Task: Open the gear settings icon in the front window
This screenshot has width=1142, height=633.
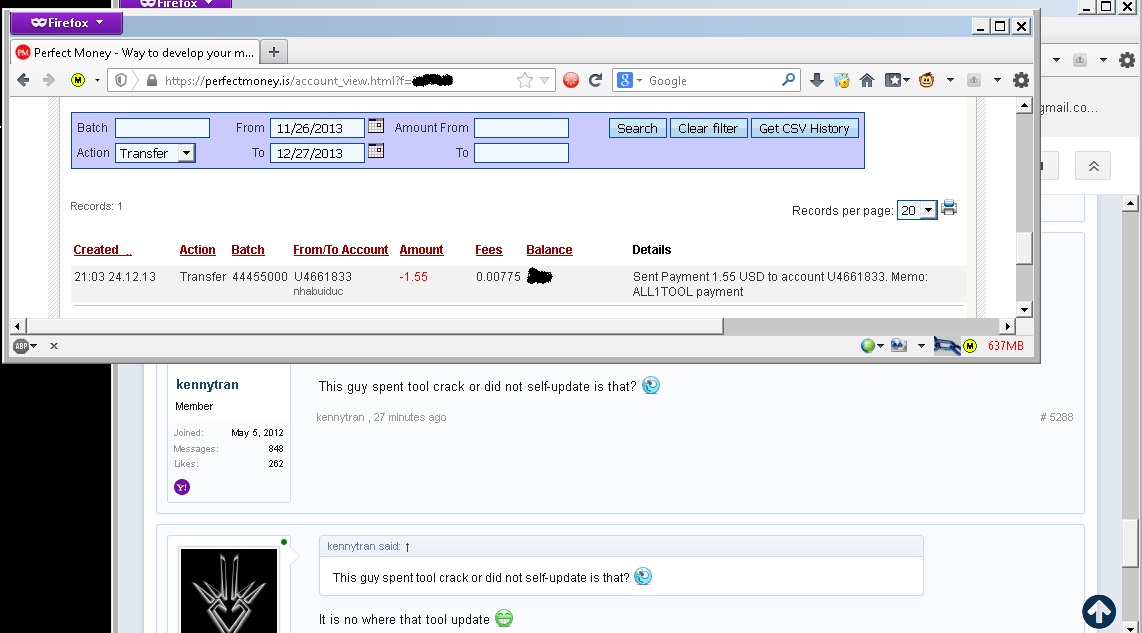Action: click(x=1021, y=80)
